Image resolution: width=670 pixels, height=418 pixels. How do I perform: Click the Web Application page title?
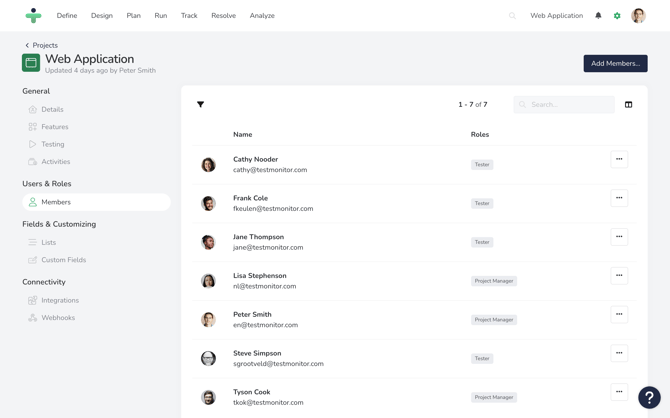[x=90, y=59]
